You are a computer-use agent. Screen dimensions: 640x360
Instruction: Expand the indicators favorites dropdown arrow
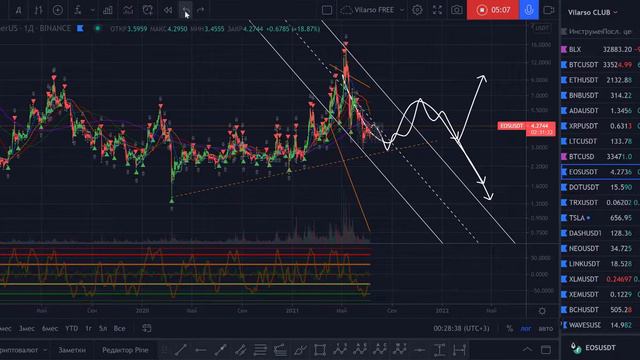point(93,10)
